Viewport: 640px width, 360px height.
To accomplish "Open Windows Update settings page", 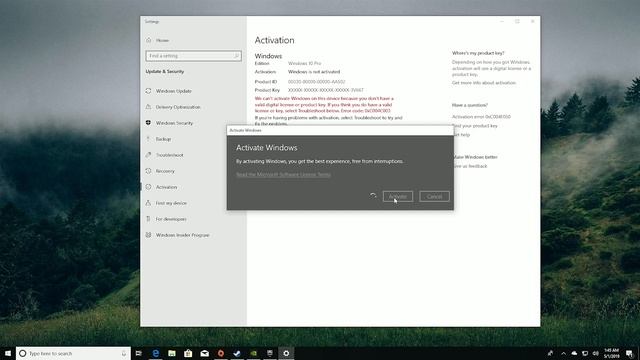I will click(x=173, y=91).
